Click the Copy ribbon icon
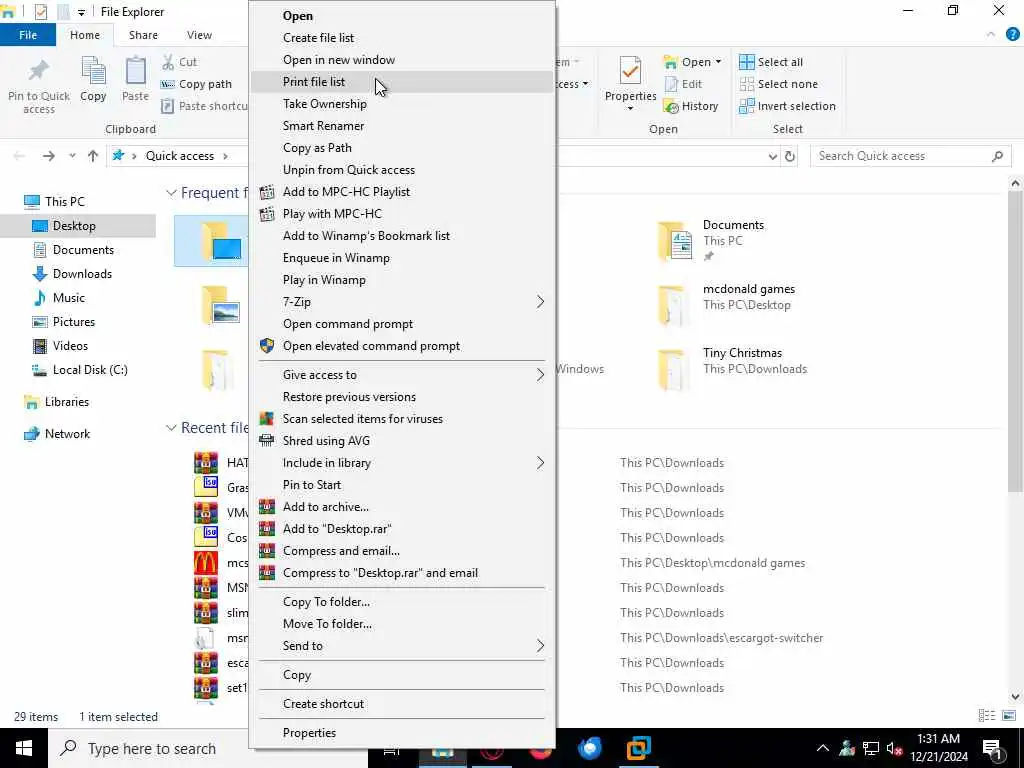The height and width of the screenshot is (768, 1024). click(x=93, y=79)
